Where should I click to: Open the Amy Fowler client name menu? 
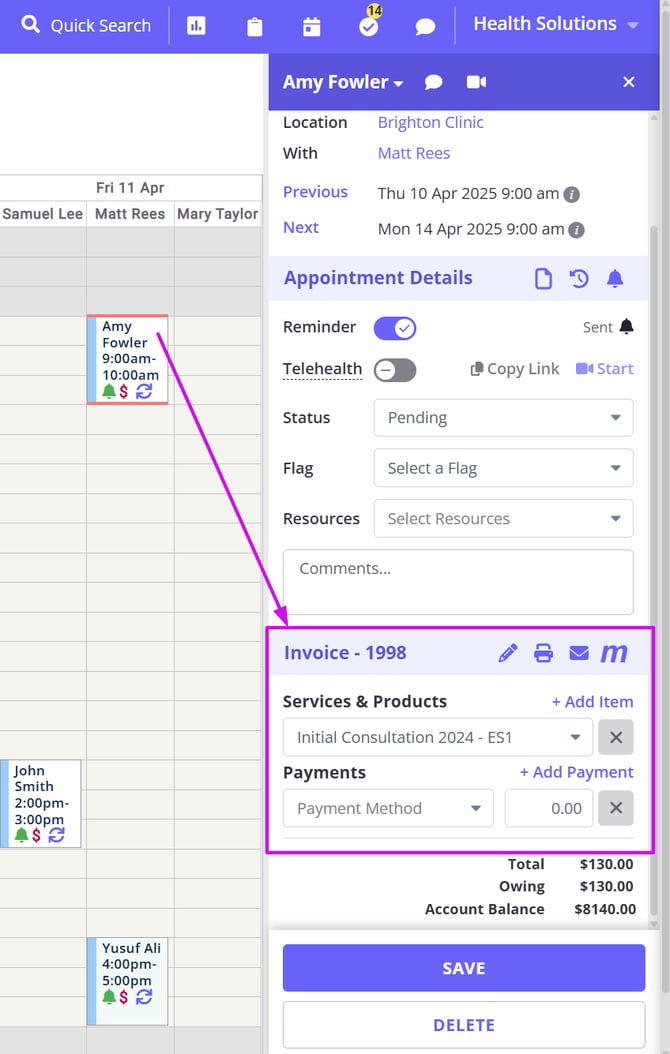pos(343,82)
